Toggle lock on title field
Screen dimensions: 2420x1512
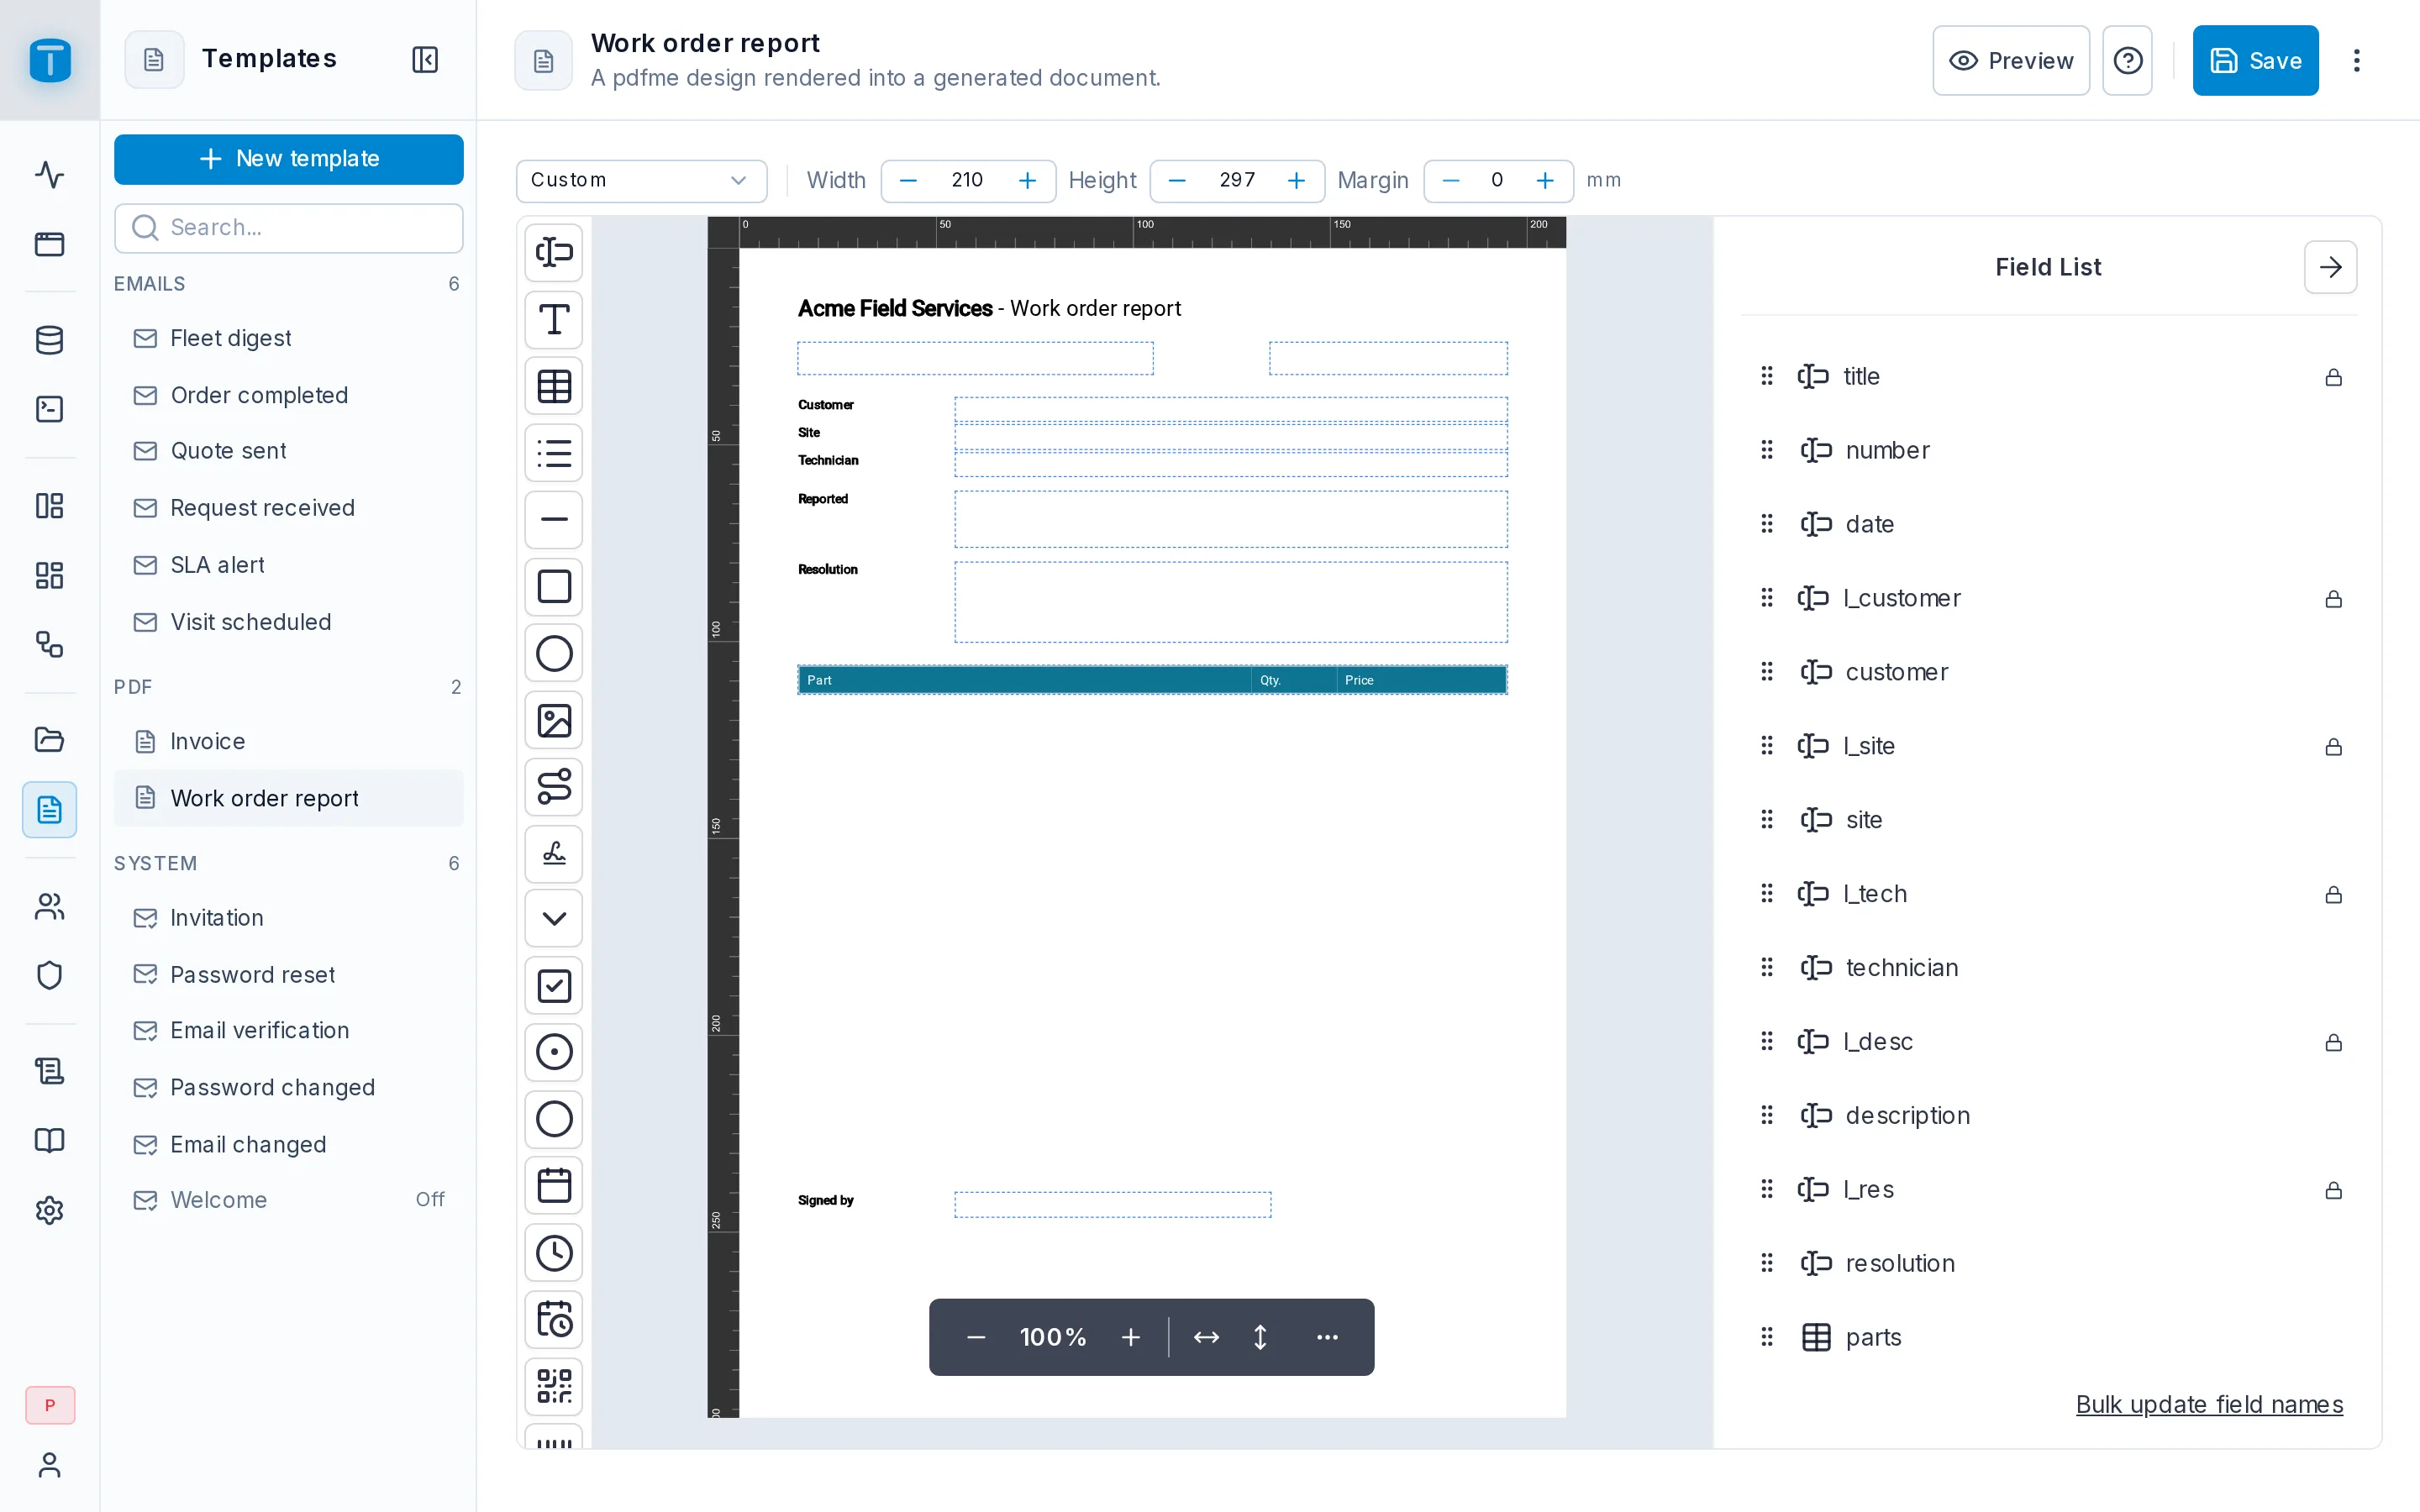pyautogui.click(x=2333, y=377)
